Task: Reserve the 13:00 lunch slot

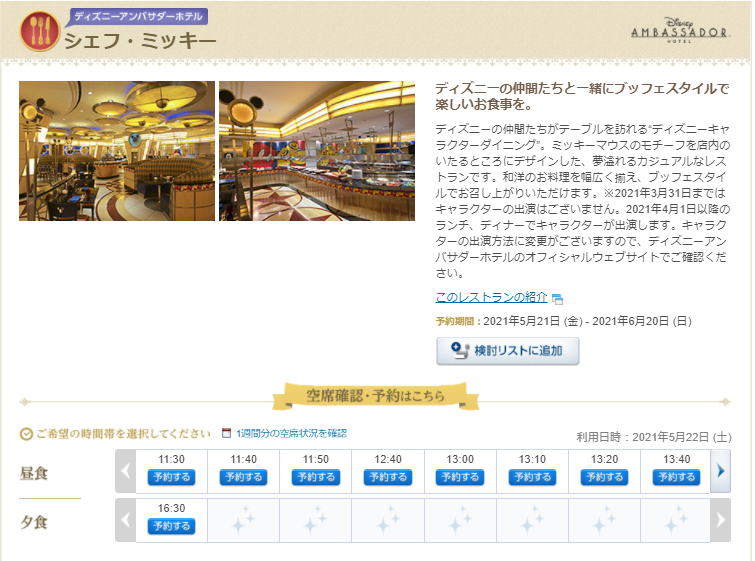Action: [460, 477]
